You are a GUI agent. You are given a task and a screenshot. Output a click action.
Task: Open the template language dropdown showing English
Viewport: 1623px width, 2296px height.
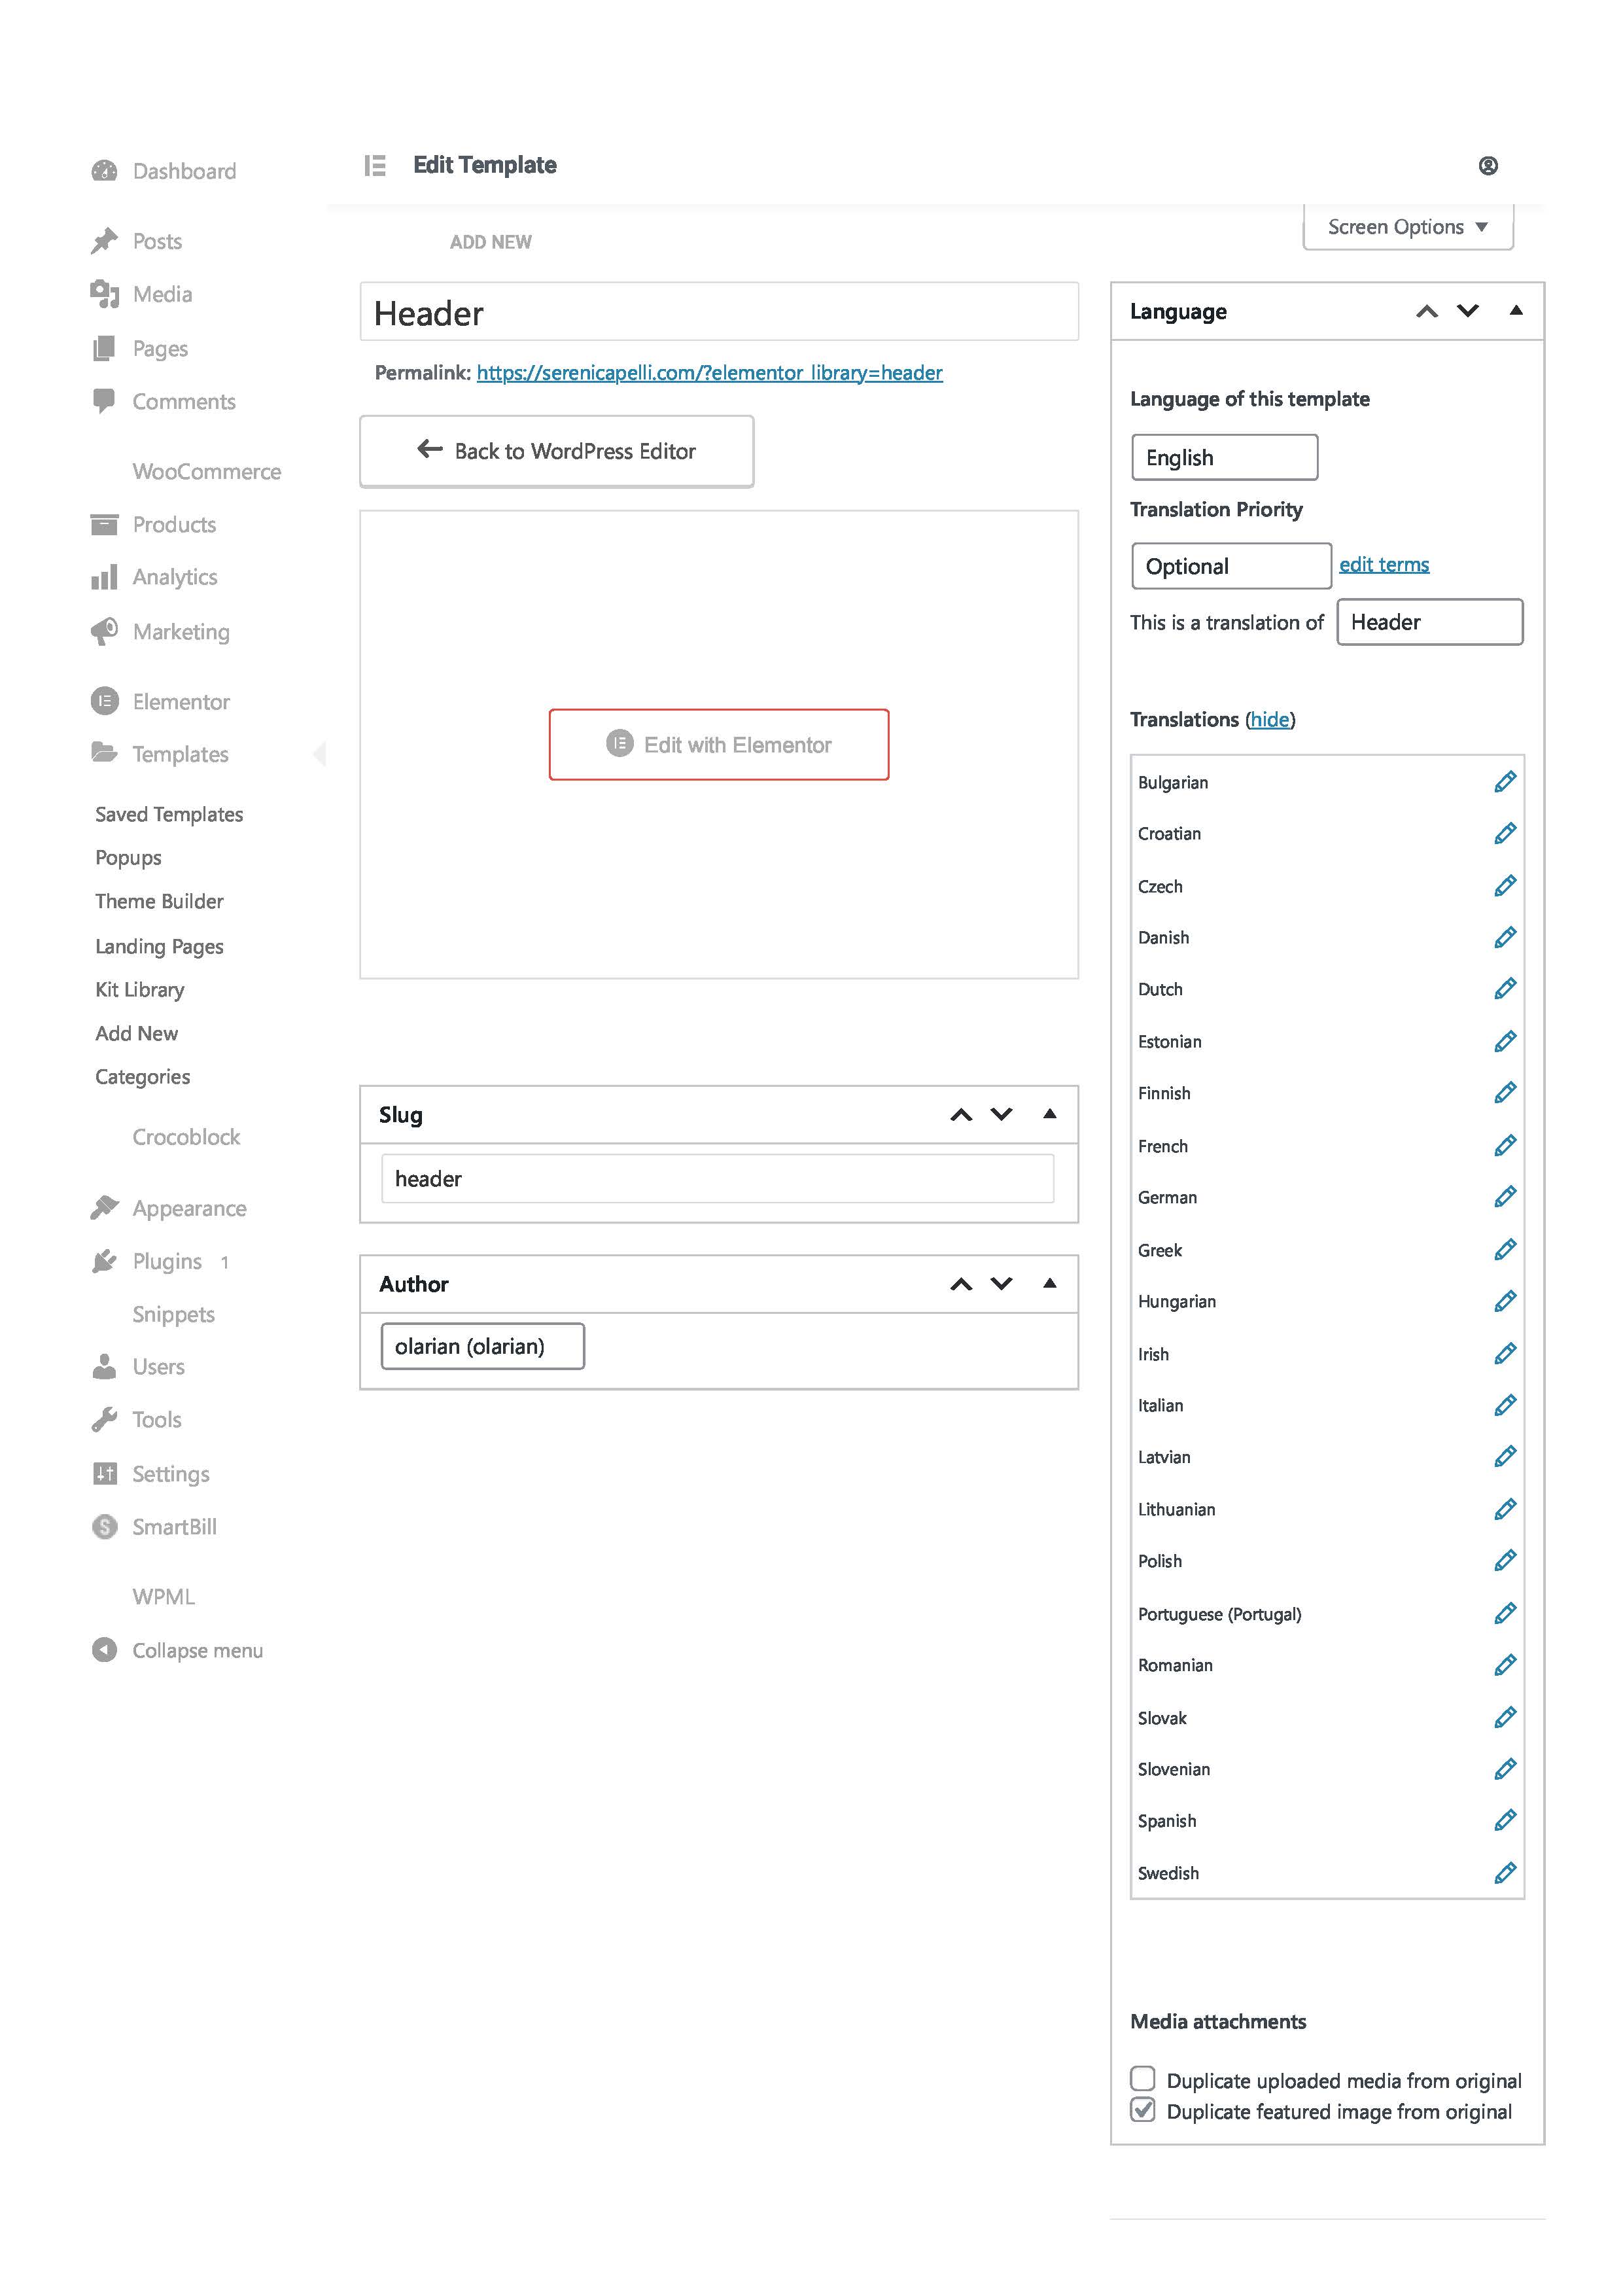[1224, 457]
